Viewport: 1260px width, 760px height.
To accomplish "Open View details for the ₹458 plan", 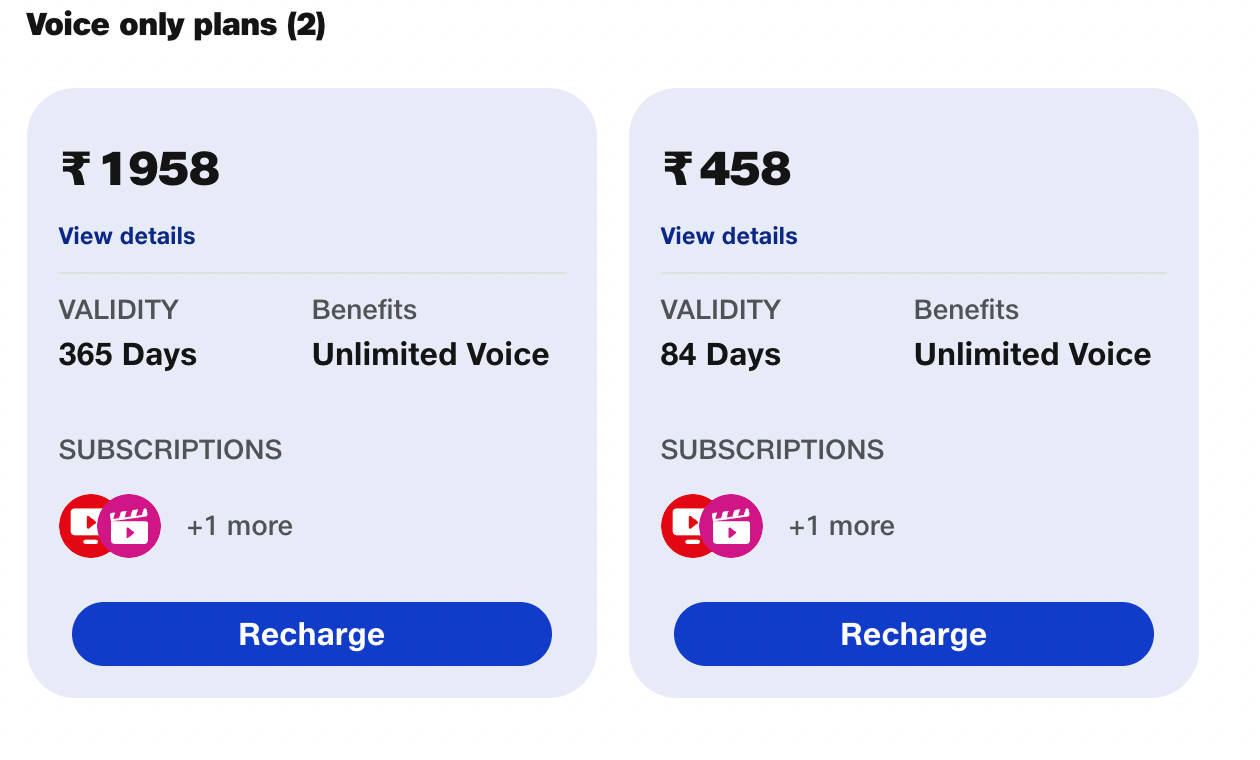I will click(729, 236).
